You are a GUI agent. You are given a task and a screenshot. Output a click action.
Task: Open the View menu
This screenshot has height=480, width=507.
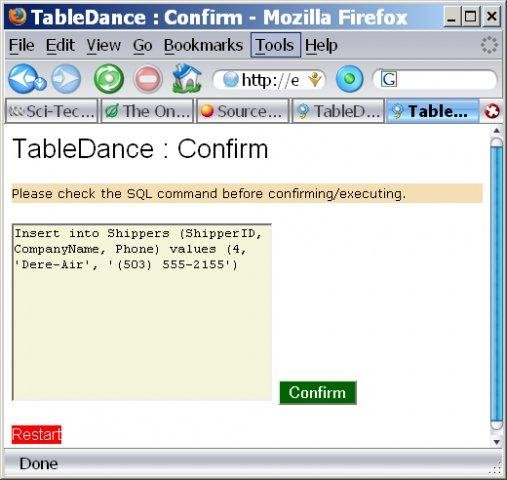coord(104,45)
